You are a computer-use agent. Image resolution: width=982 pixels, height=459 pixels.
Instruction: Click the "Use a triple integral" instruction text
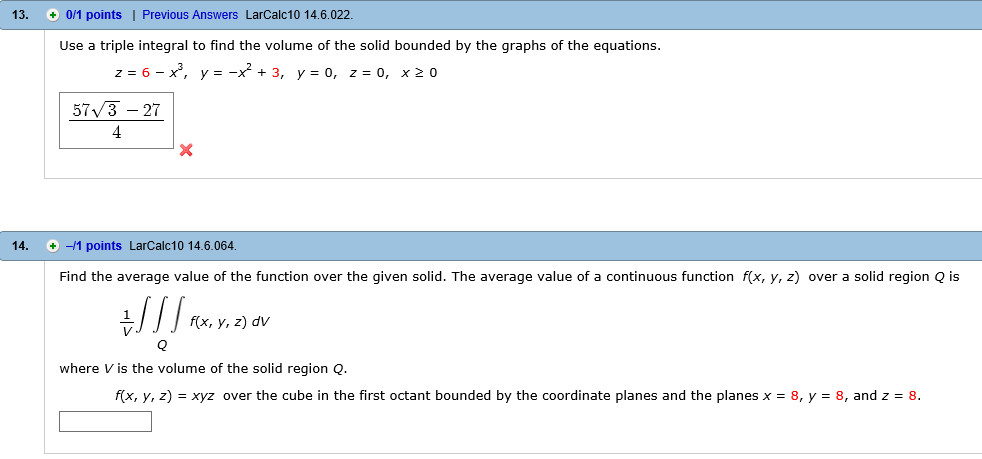[359, 46]
